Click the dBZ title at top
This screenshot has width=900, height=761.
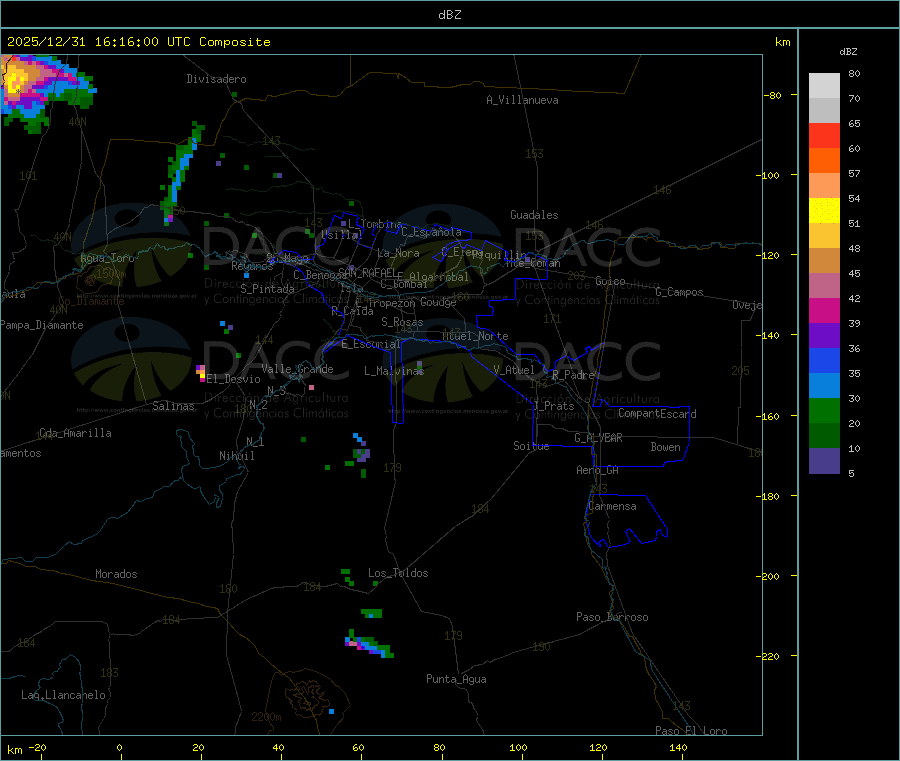(449, 15)
